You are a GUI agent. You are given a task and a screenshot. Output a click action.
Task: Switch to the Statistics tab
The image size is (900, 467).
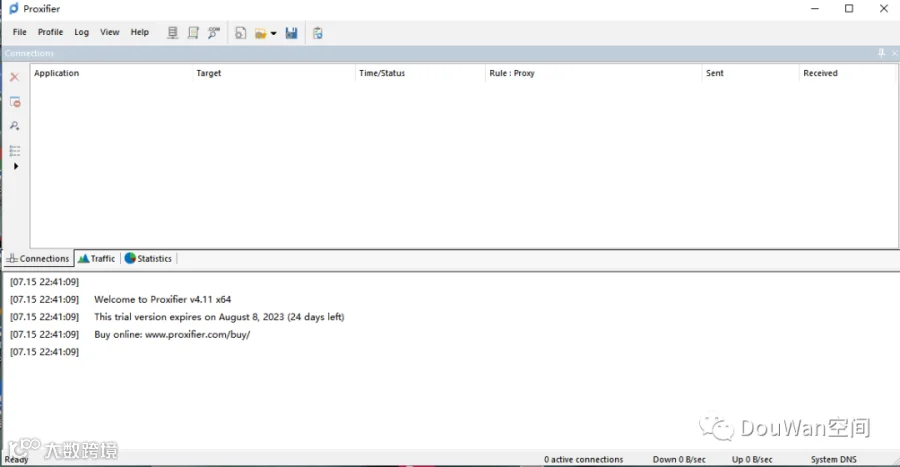click(x=149, y=259)
